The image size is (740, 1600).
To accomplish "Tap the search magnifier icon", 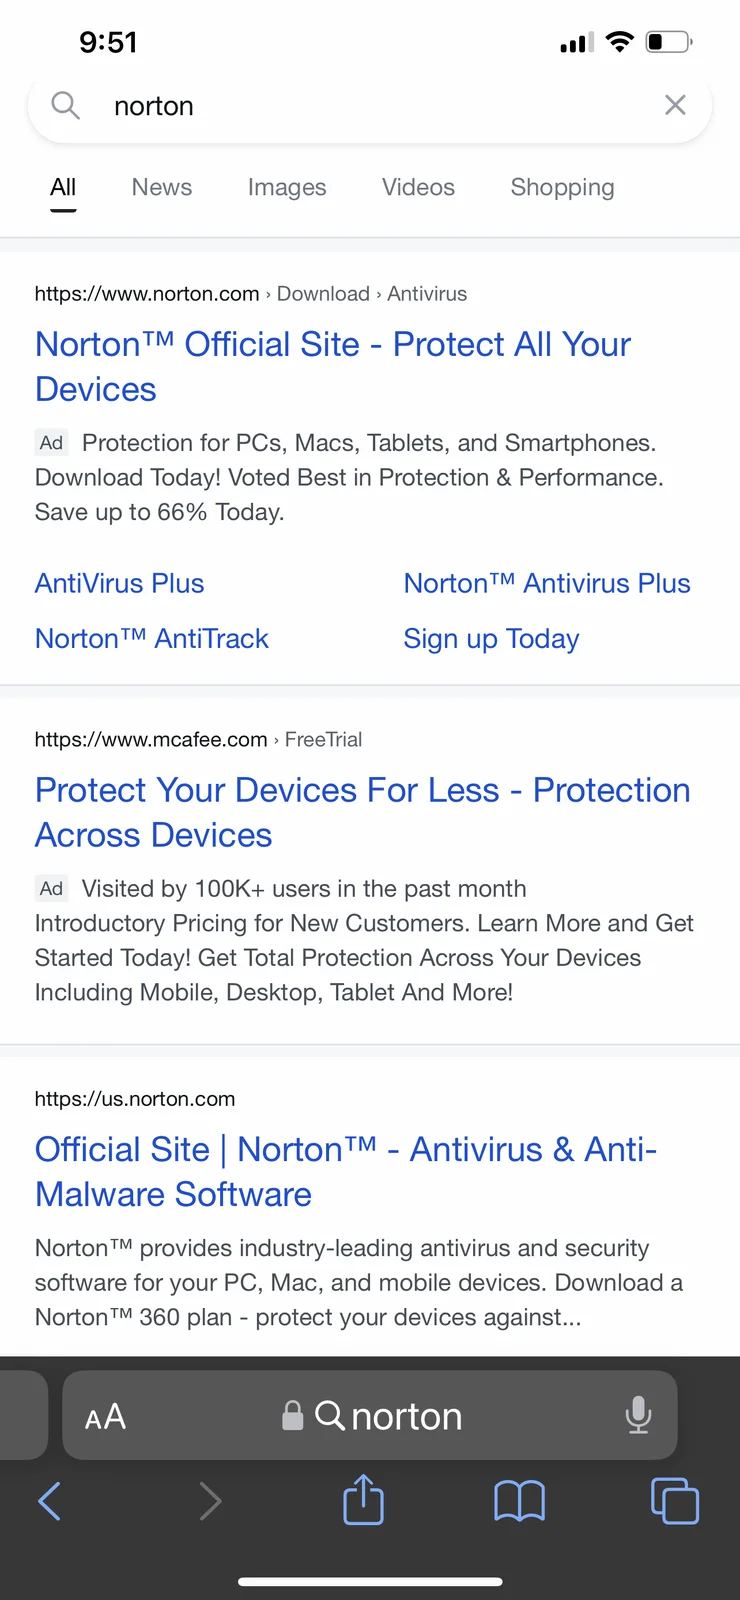I will point(65,105).
